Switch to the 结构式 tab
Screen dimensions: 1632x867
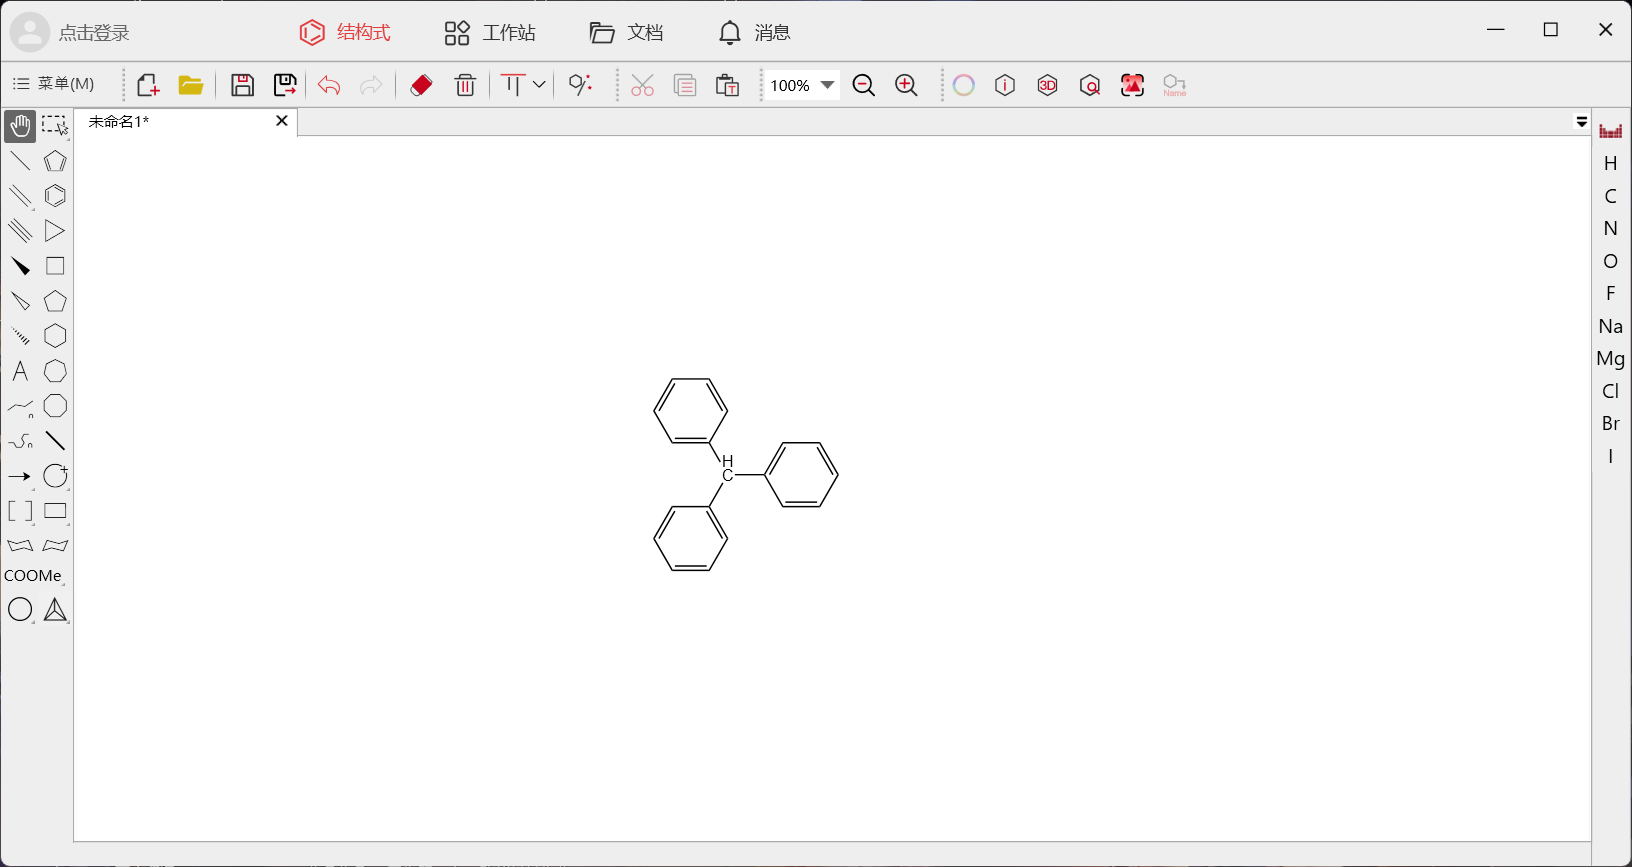pyautogui.click(x=345, y=33)
